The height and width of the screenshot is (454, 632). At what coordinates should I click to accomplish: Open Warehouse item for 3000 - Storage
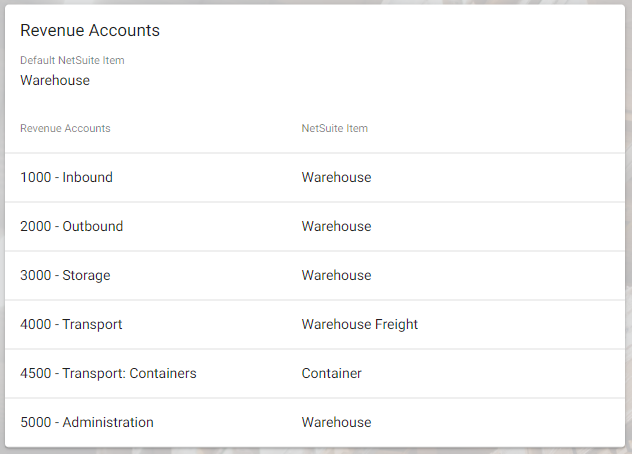click(337, 275)
